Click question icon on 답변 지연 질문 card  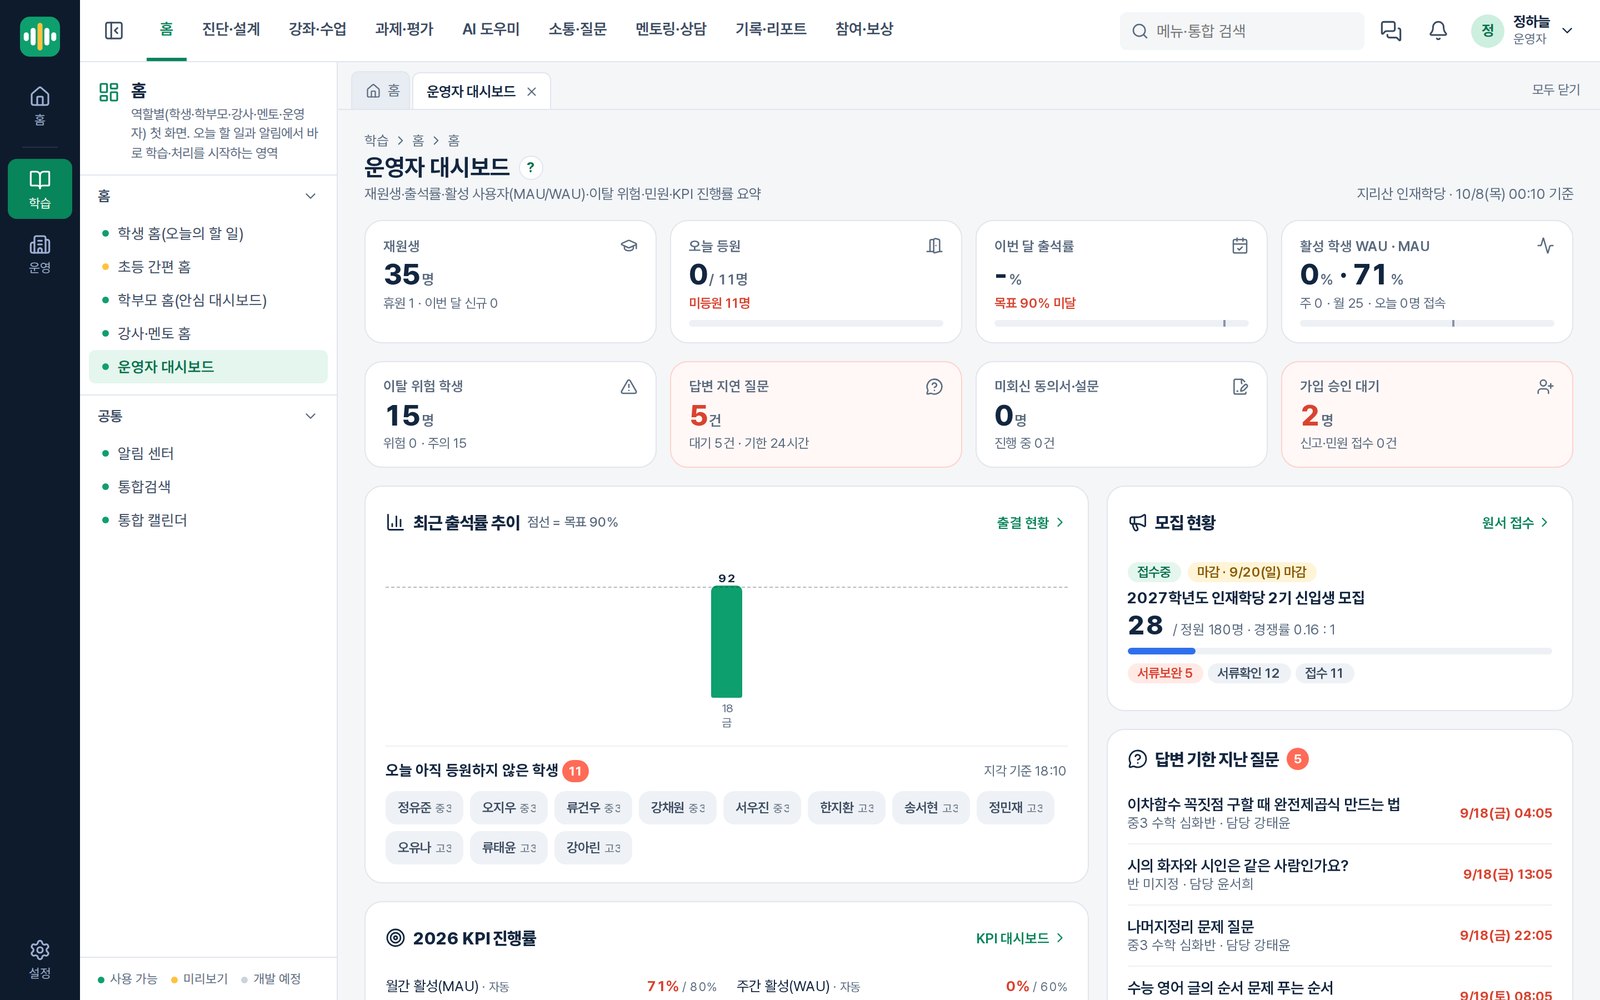click(934, 387)
